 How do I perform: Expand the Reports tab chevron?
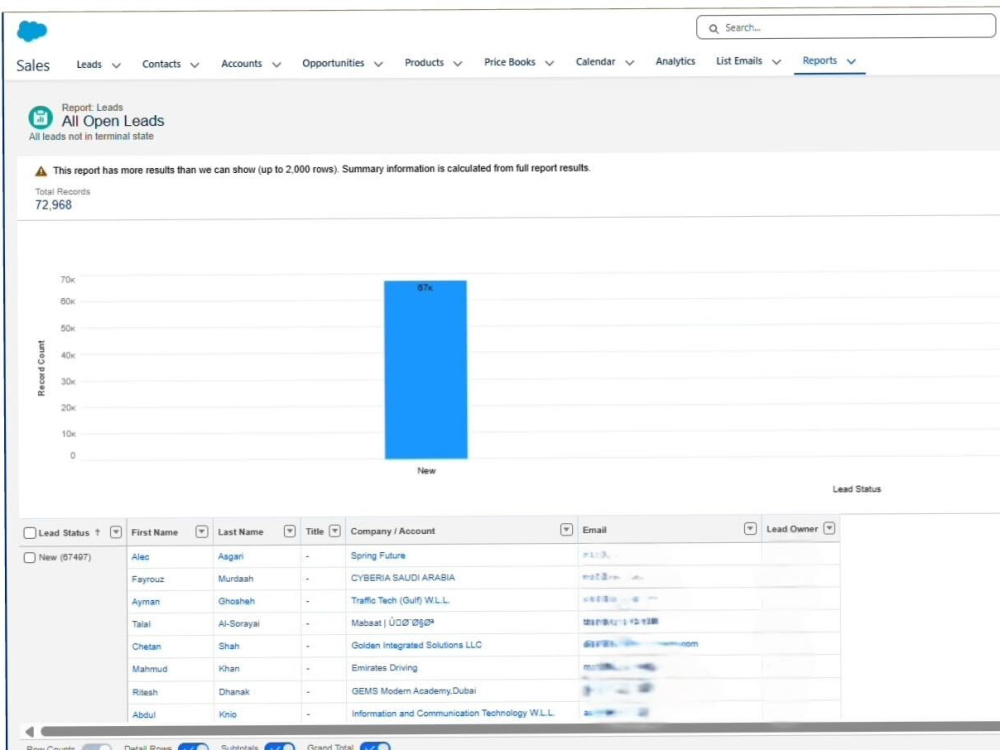click(x=851, y=61)
